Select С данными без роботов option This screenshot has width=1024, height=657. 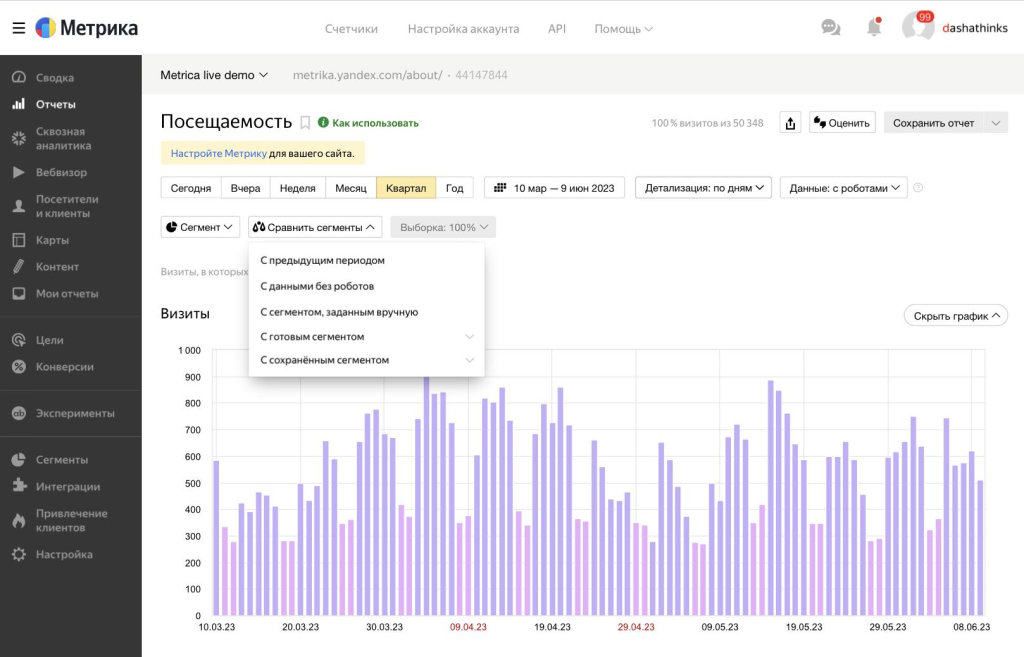(x=316, y=286)
